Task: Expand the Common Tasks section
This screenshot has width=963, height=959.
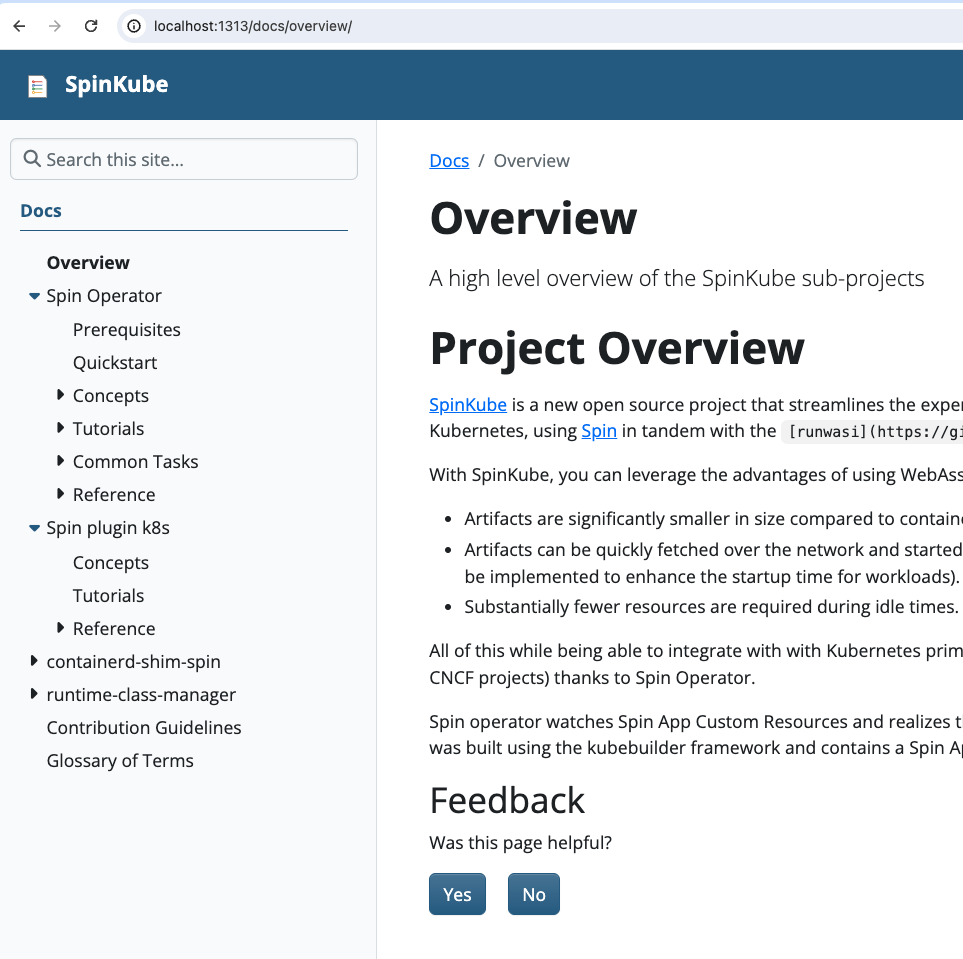Action: pyautogui.click(x=60, y=461)
